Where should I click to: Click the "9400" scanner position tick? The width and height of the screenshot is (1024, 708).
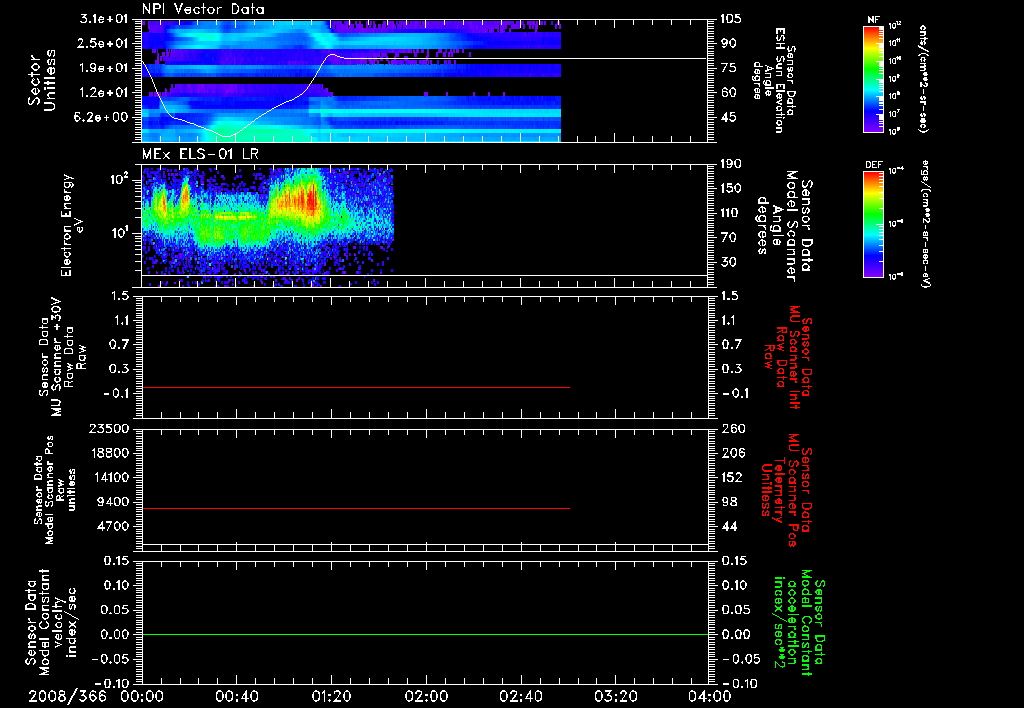pos(112,502)
